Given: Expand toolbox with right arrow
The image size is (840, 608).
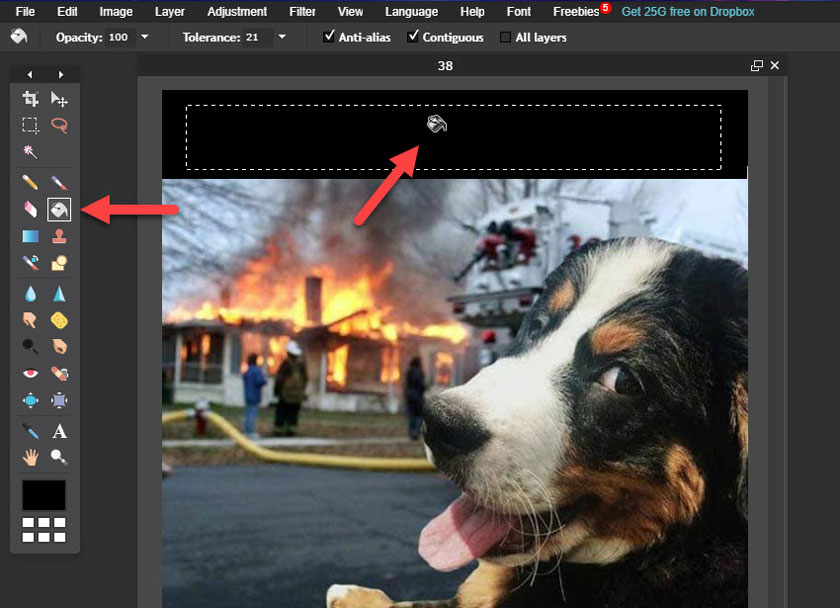Looking at the screenshot, I should pyautogui.click(x=61, y=74).
